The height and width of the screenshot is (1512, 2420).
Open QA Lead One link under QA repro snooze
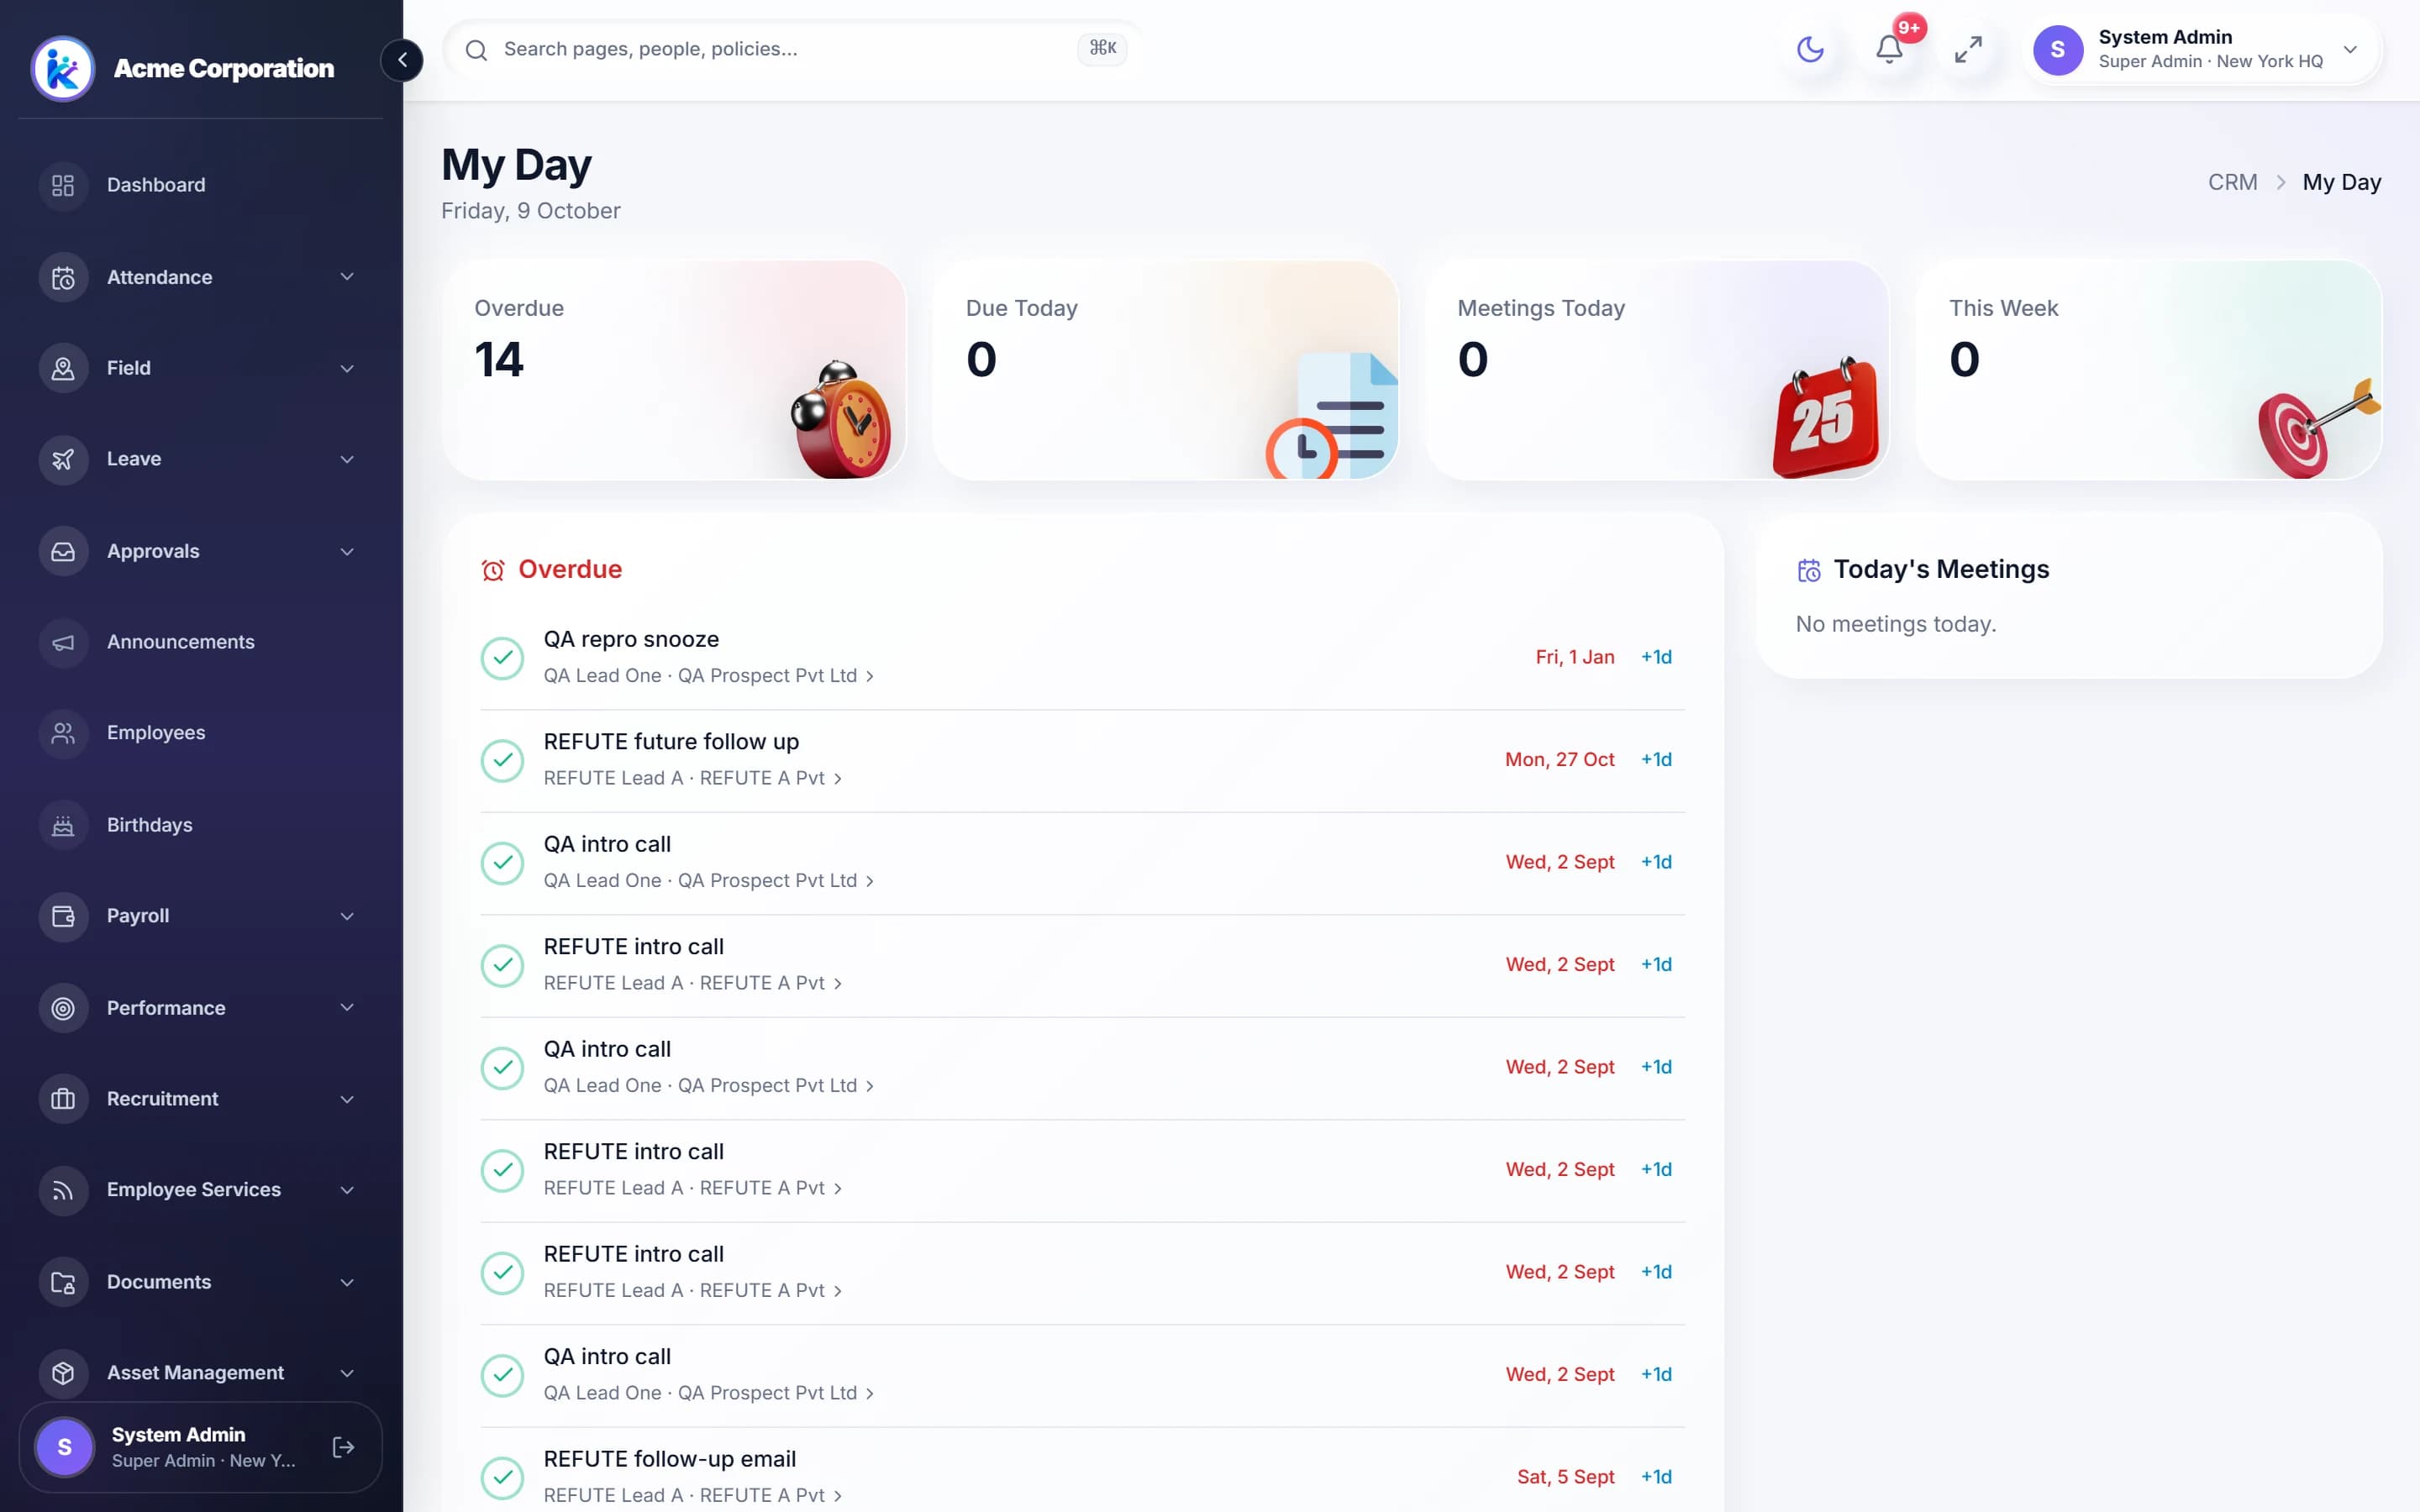709,676
